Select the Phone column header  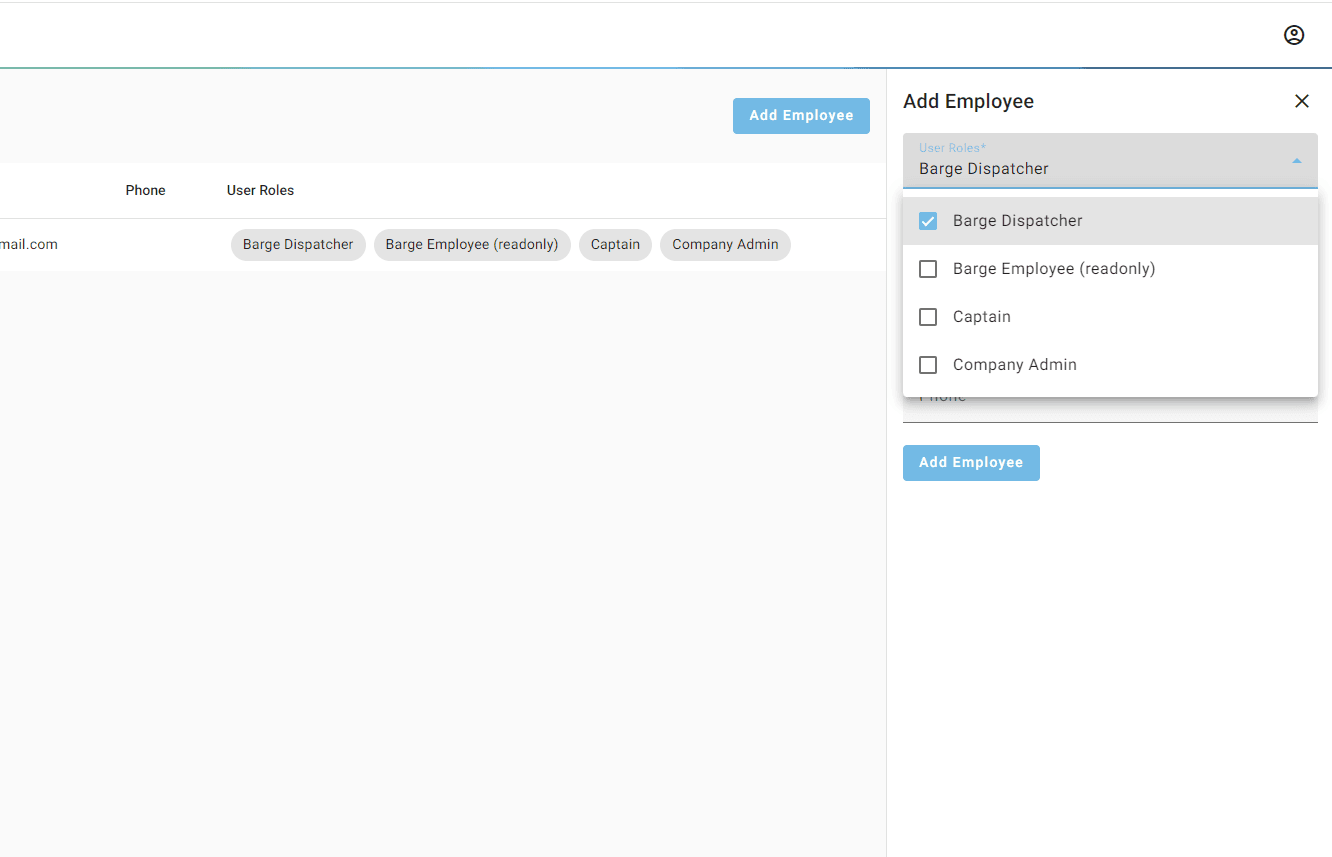(x=145, y=190)
